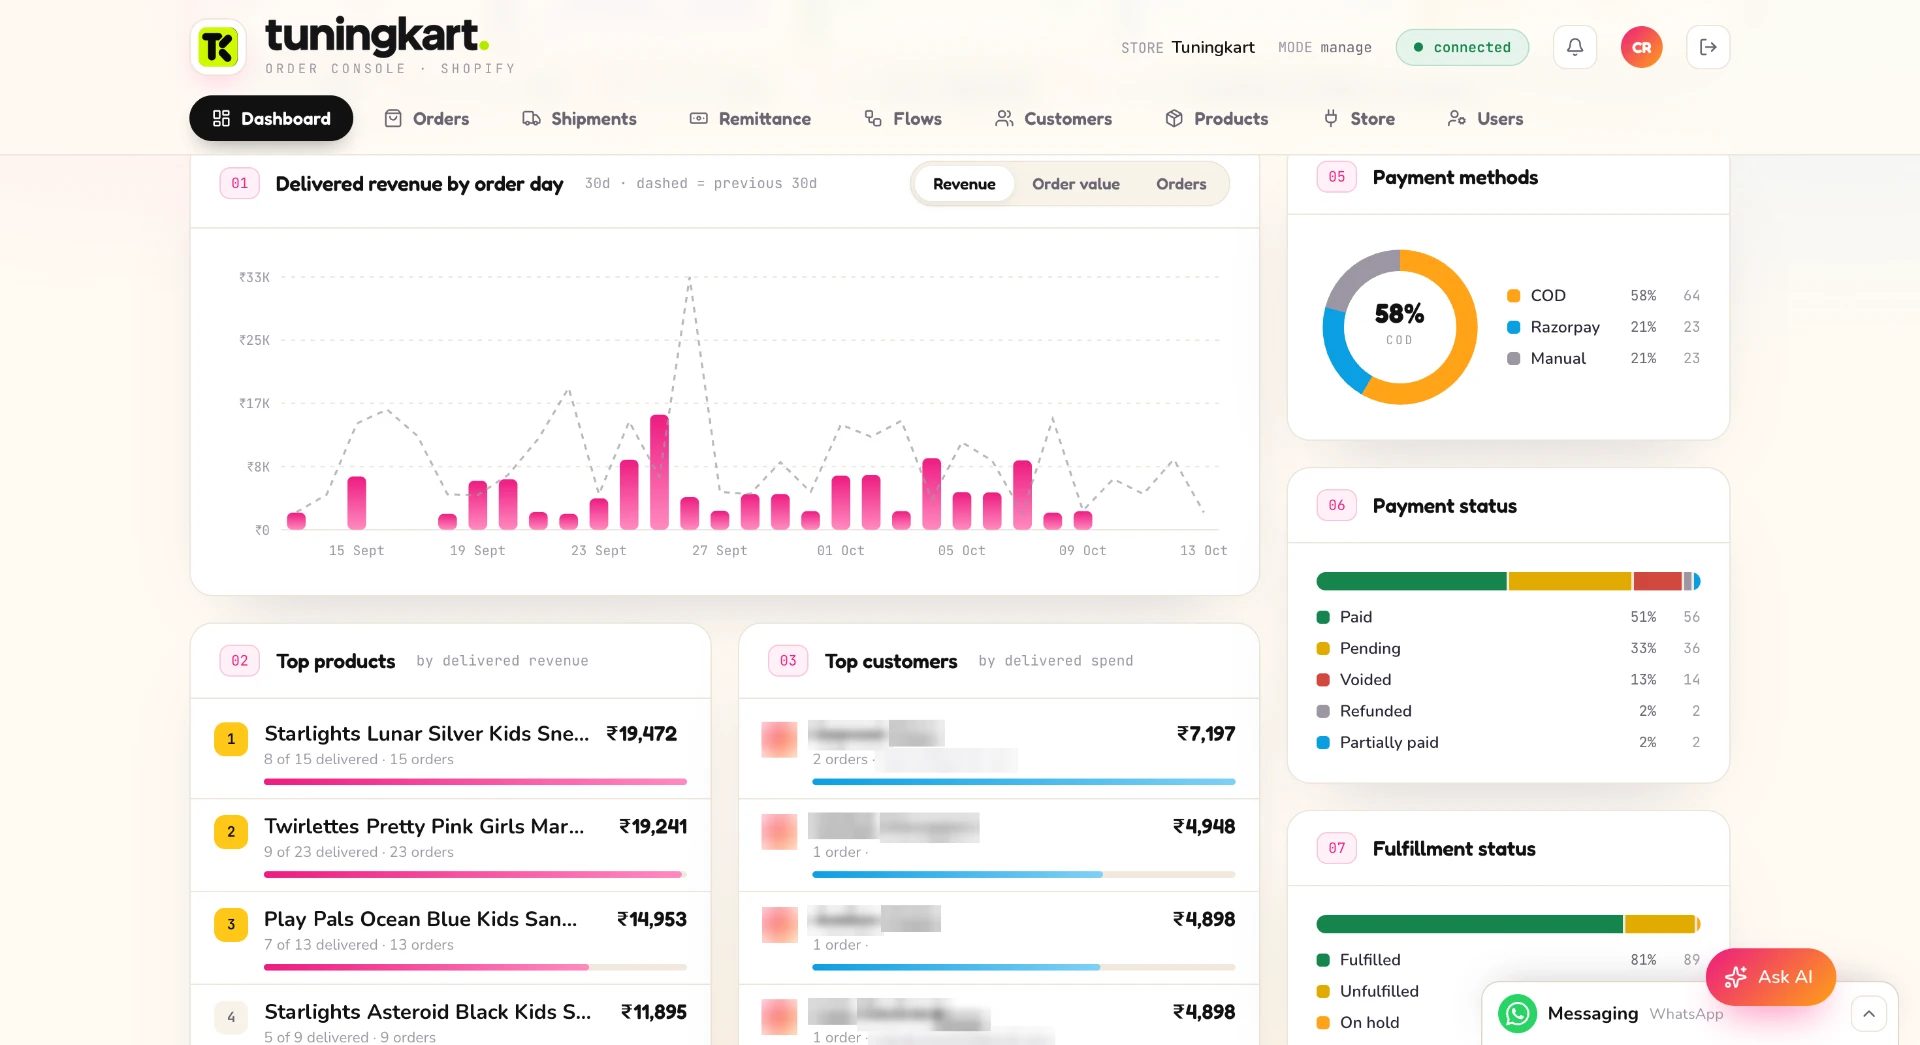1920x1045 pixels.
Task: Open Twirlettes Pretty Pink Girls product row
Action: click(x=451, y=845)
